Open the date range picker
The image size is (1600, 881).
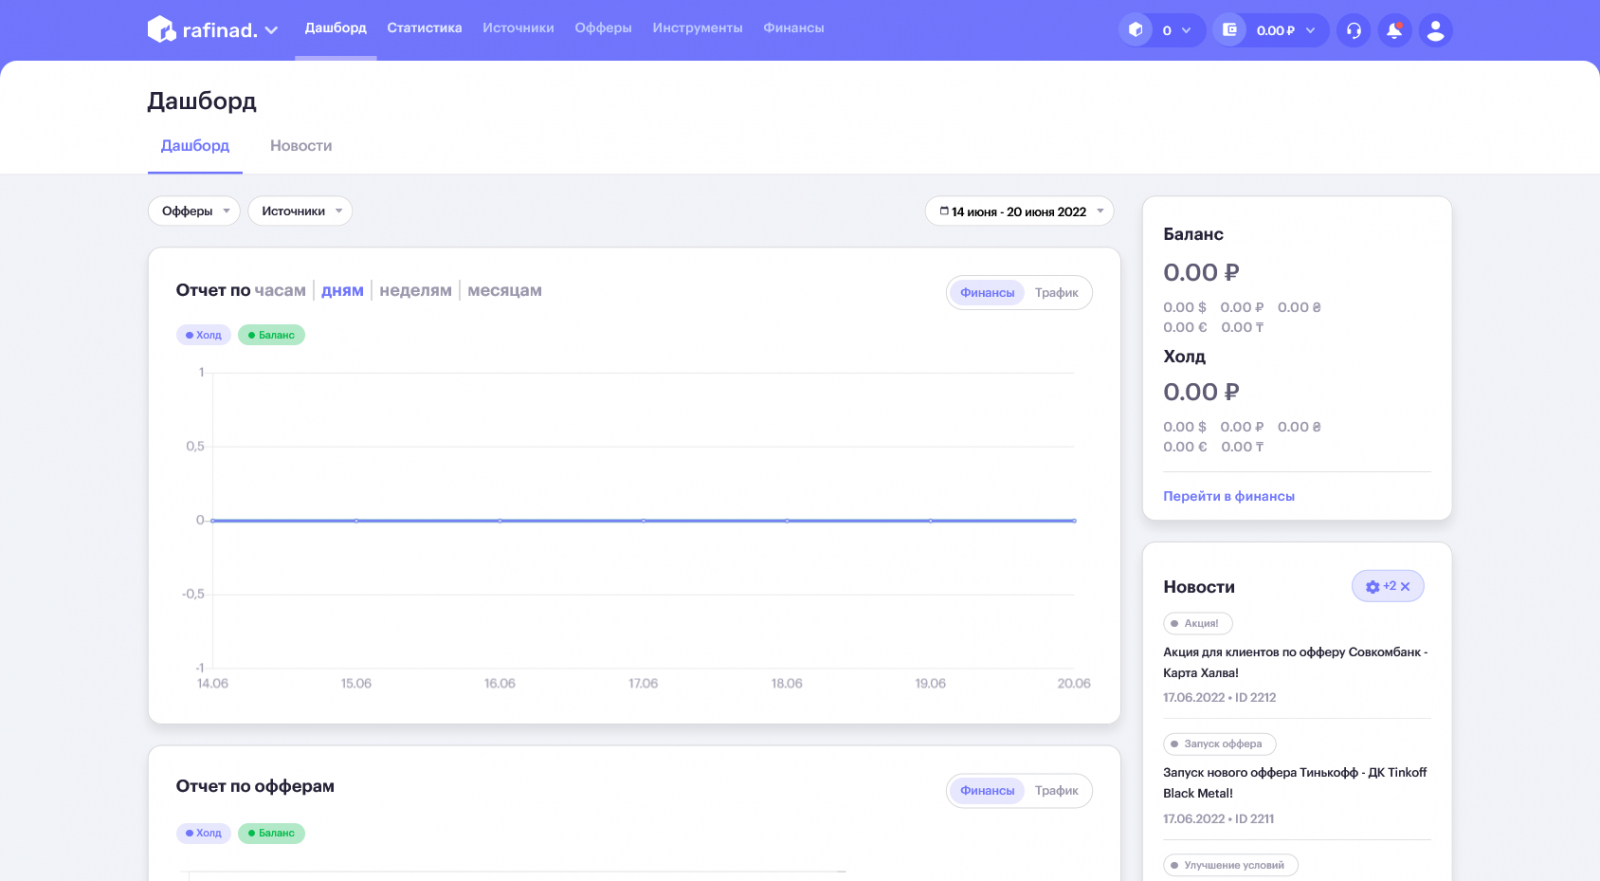coord(1019,211)
